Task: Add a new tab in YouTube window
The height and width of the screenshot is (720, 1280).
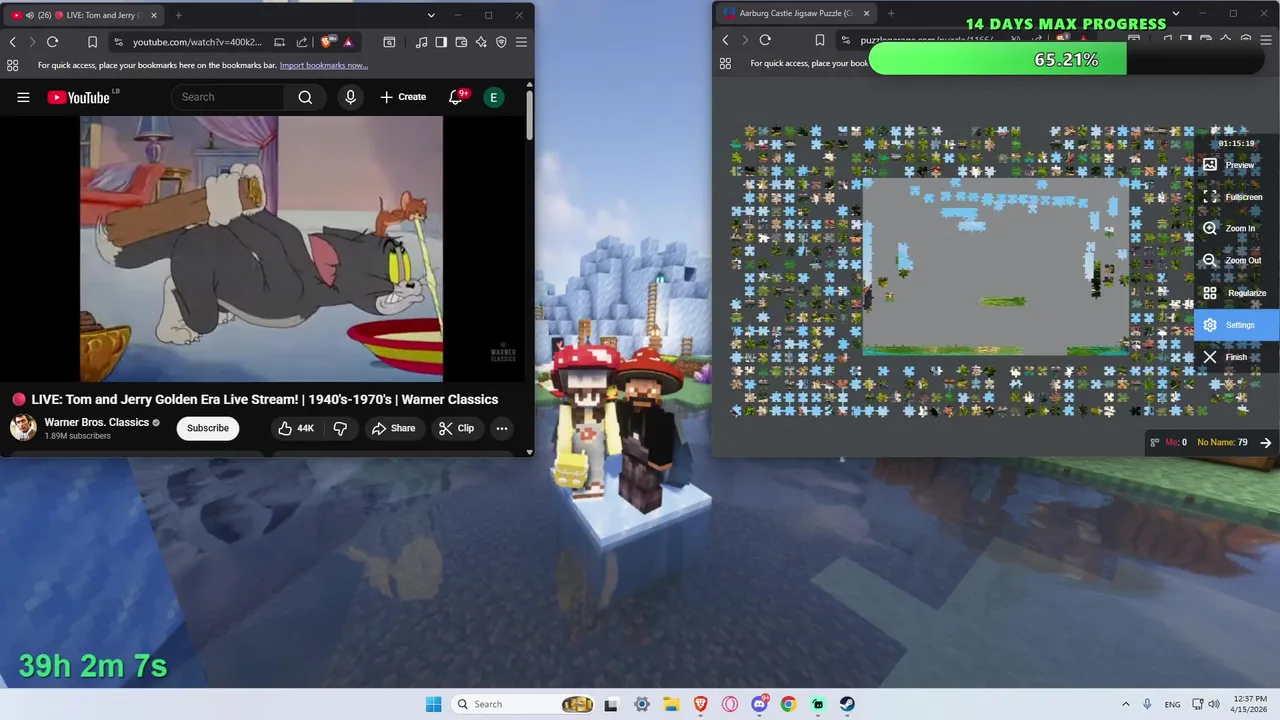Action: pos(178,15)
